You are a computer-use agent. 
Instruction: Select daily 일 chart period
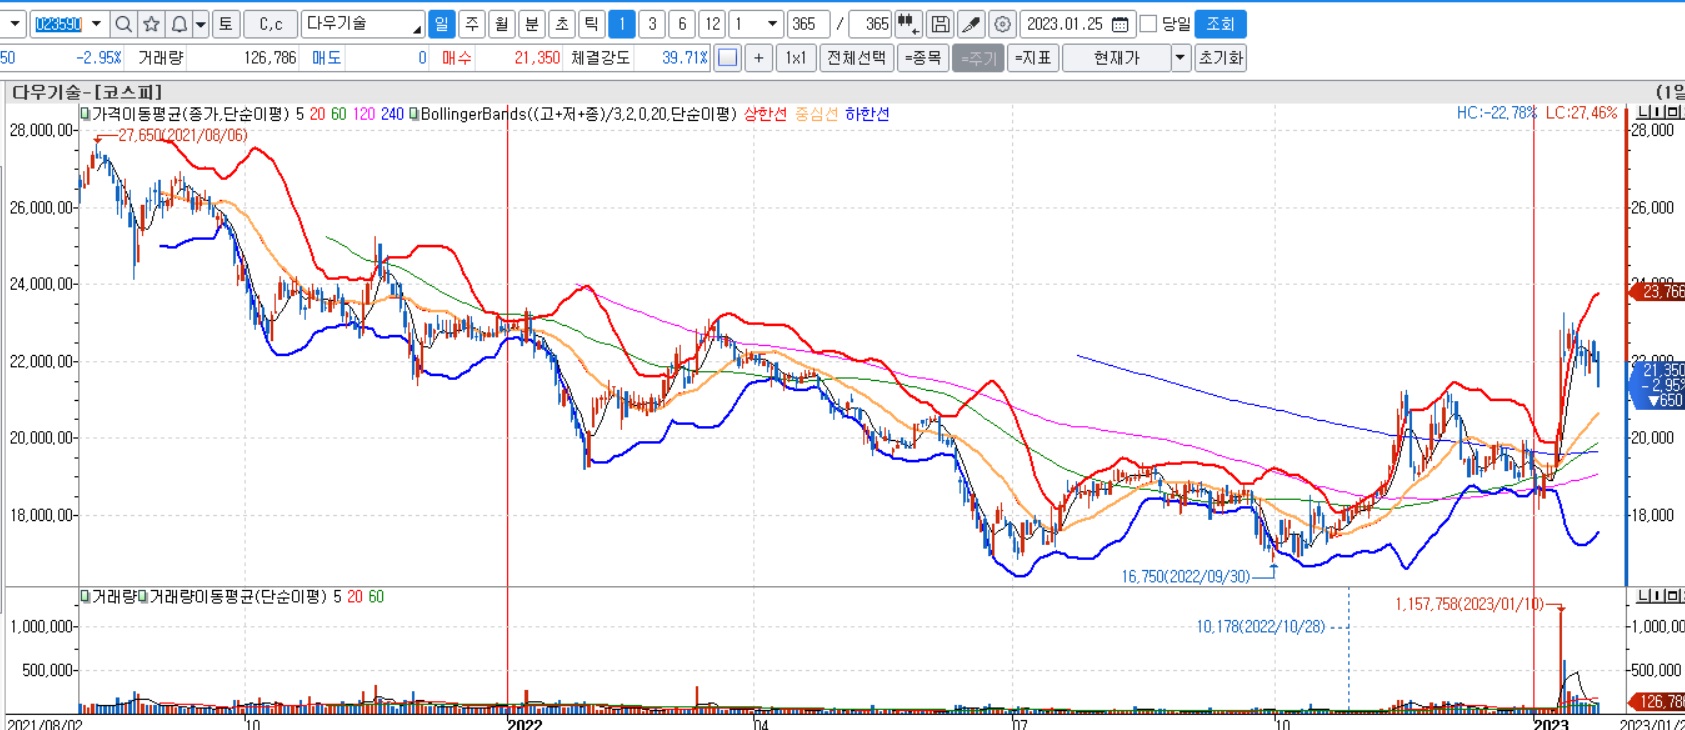[441, 24]
